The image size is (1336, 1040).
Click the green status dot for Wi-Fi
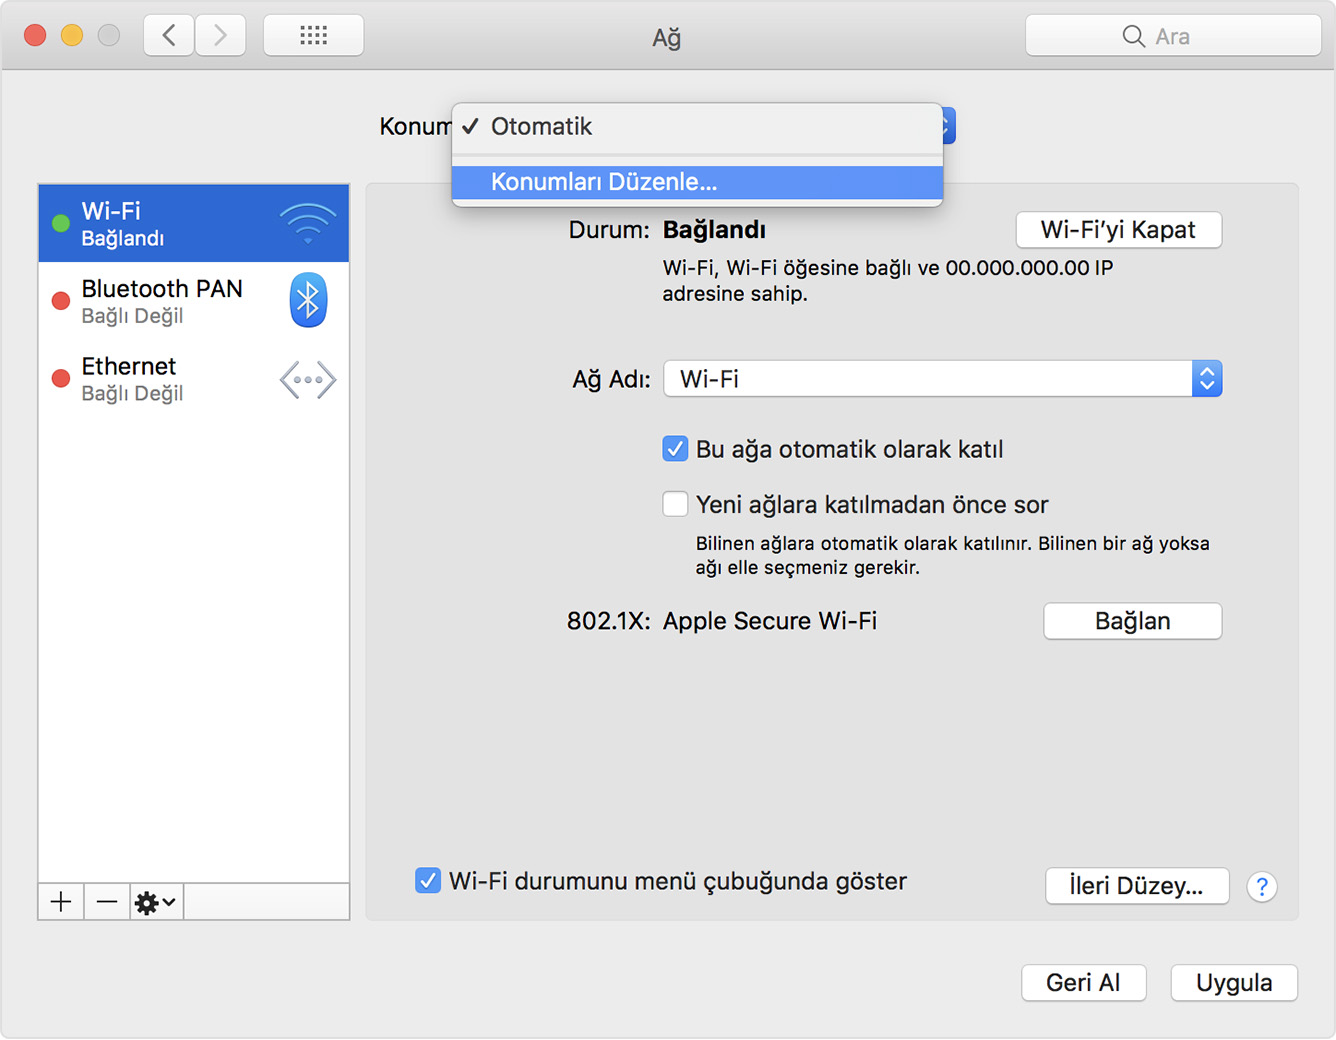[61, 223]
